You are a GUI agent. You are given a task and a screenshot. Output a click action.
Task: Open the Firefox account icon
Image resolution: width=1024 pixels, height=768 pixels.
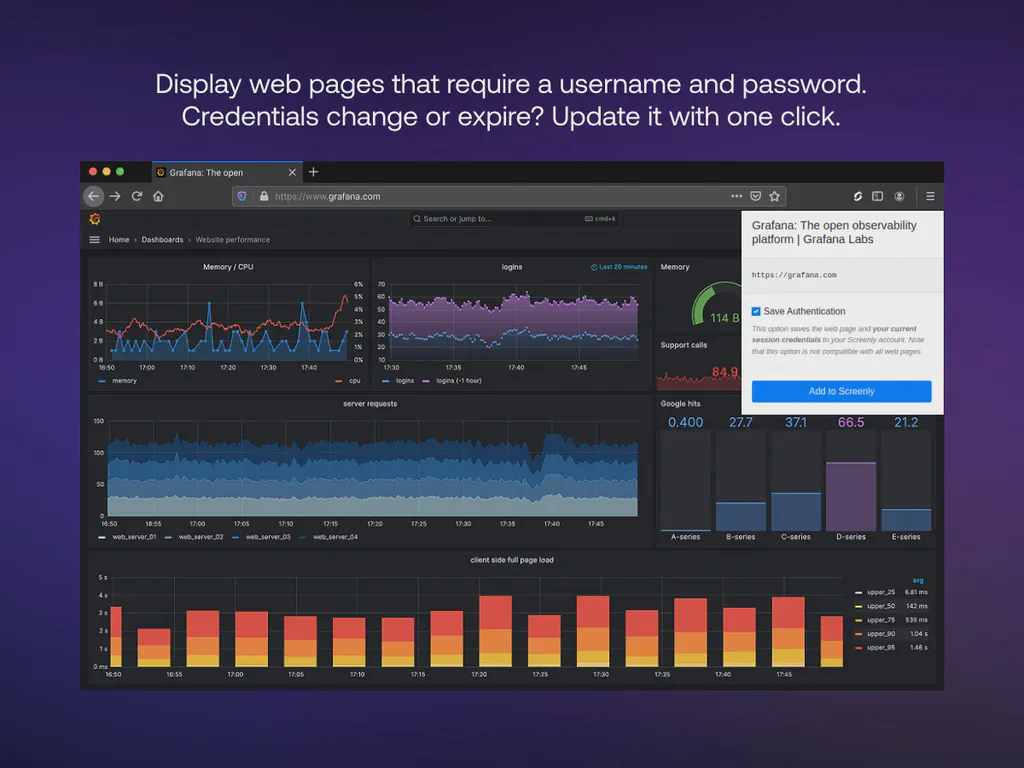[x=898, y=196]
